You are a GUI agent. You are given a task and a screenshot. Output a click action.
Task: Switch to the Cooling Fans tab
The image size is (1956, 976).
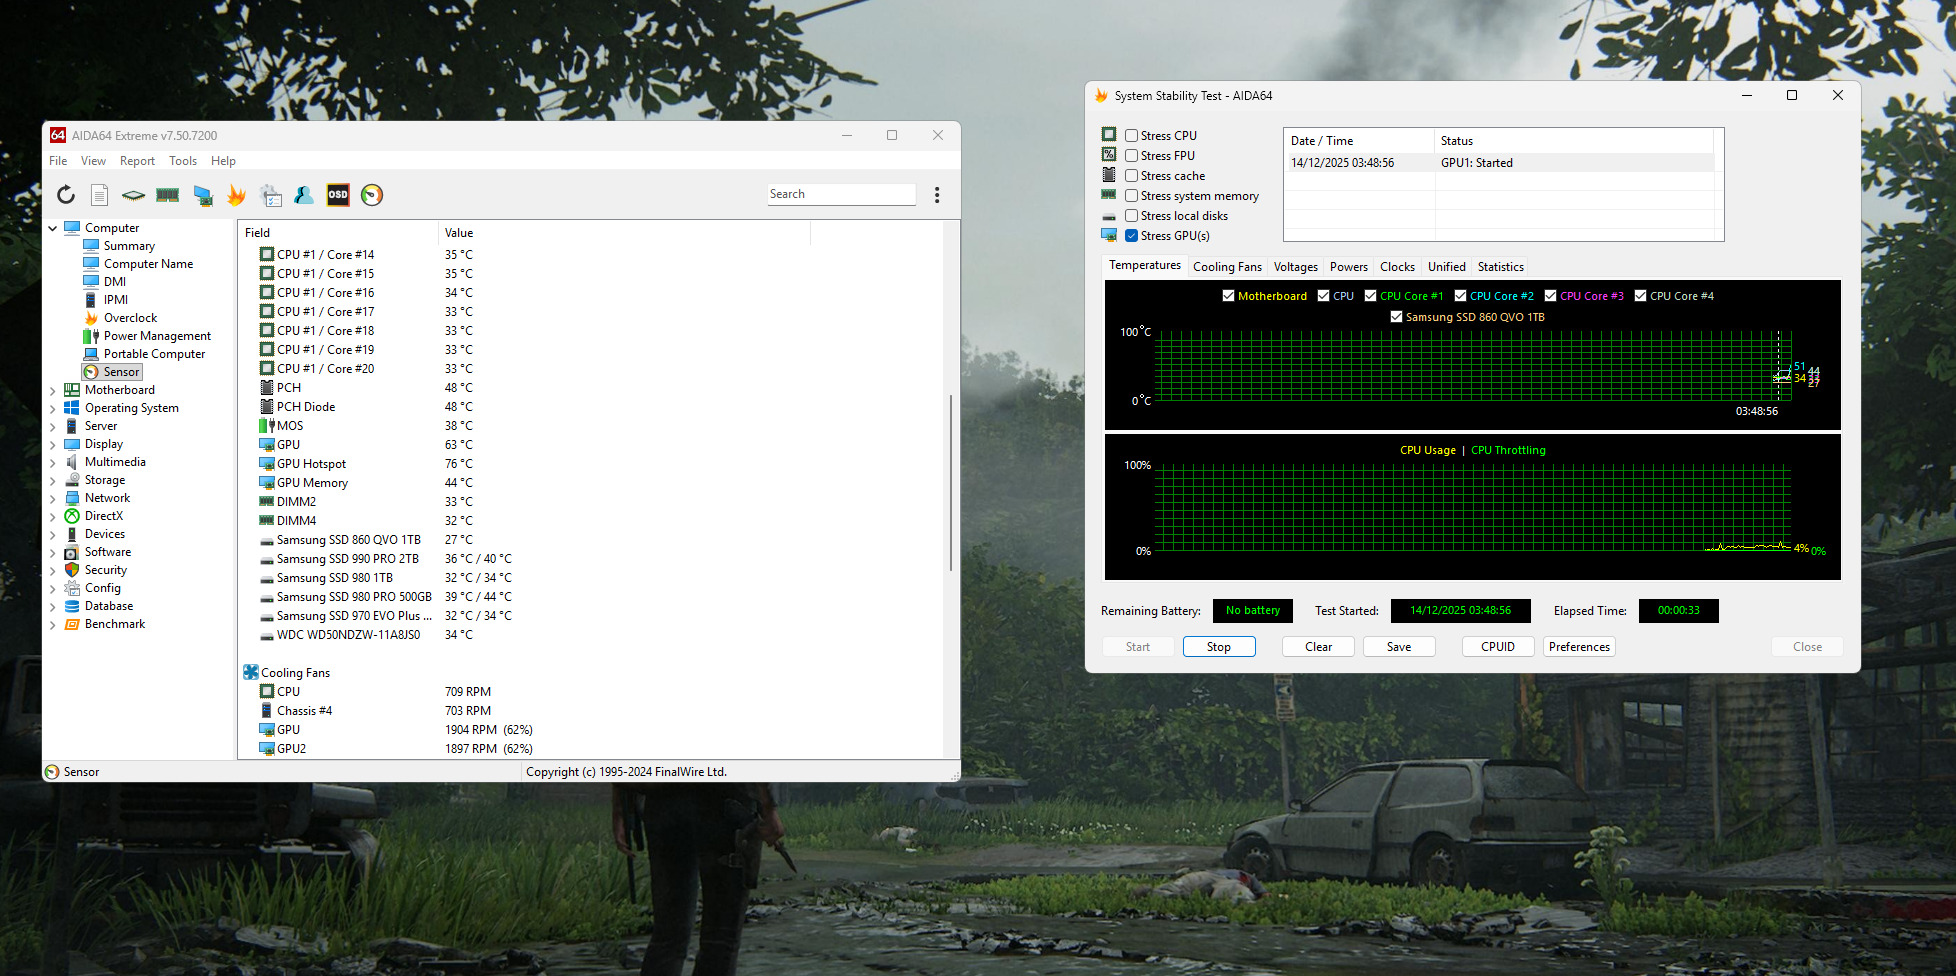click(x=1227, y=267)
